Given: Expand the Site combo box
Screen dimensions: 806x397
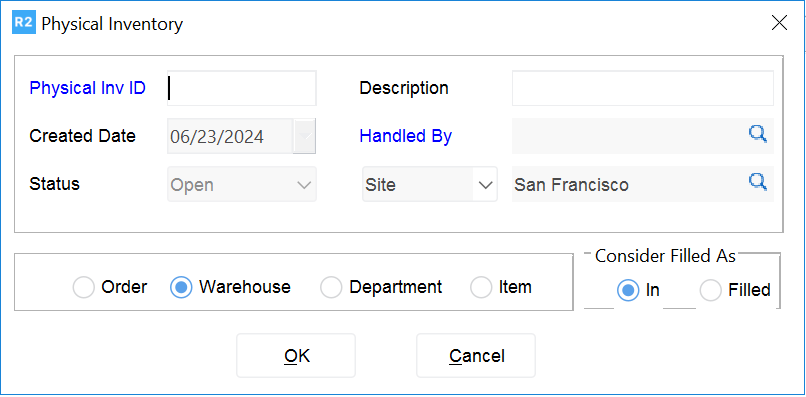Looking at the screenshot, I should [x=430, y=184].
